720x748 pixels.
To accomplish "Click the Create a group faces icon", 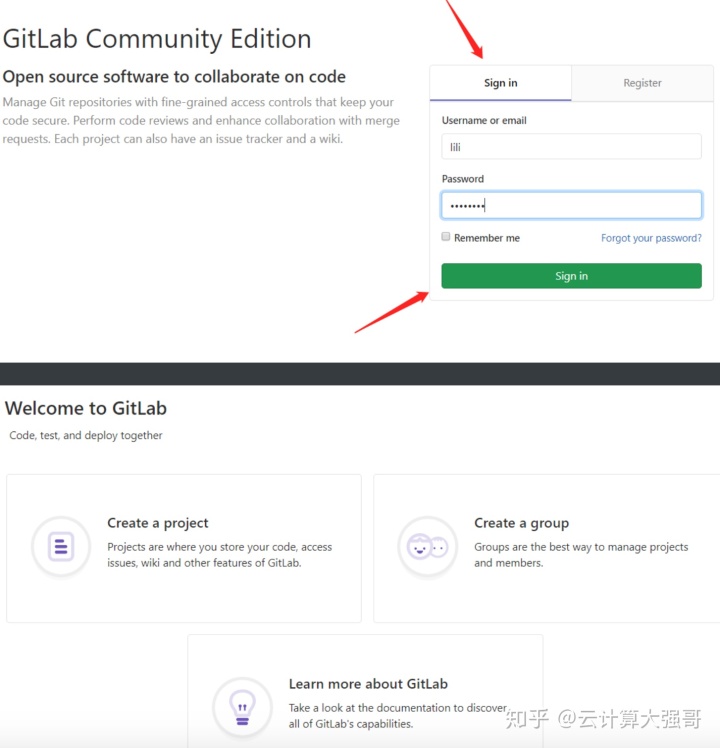I will pyautogui.click(x=428, y=546).
